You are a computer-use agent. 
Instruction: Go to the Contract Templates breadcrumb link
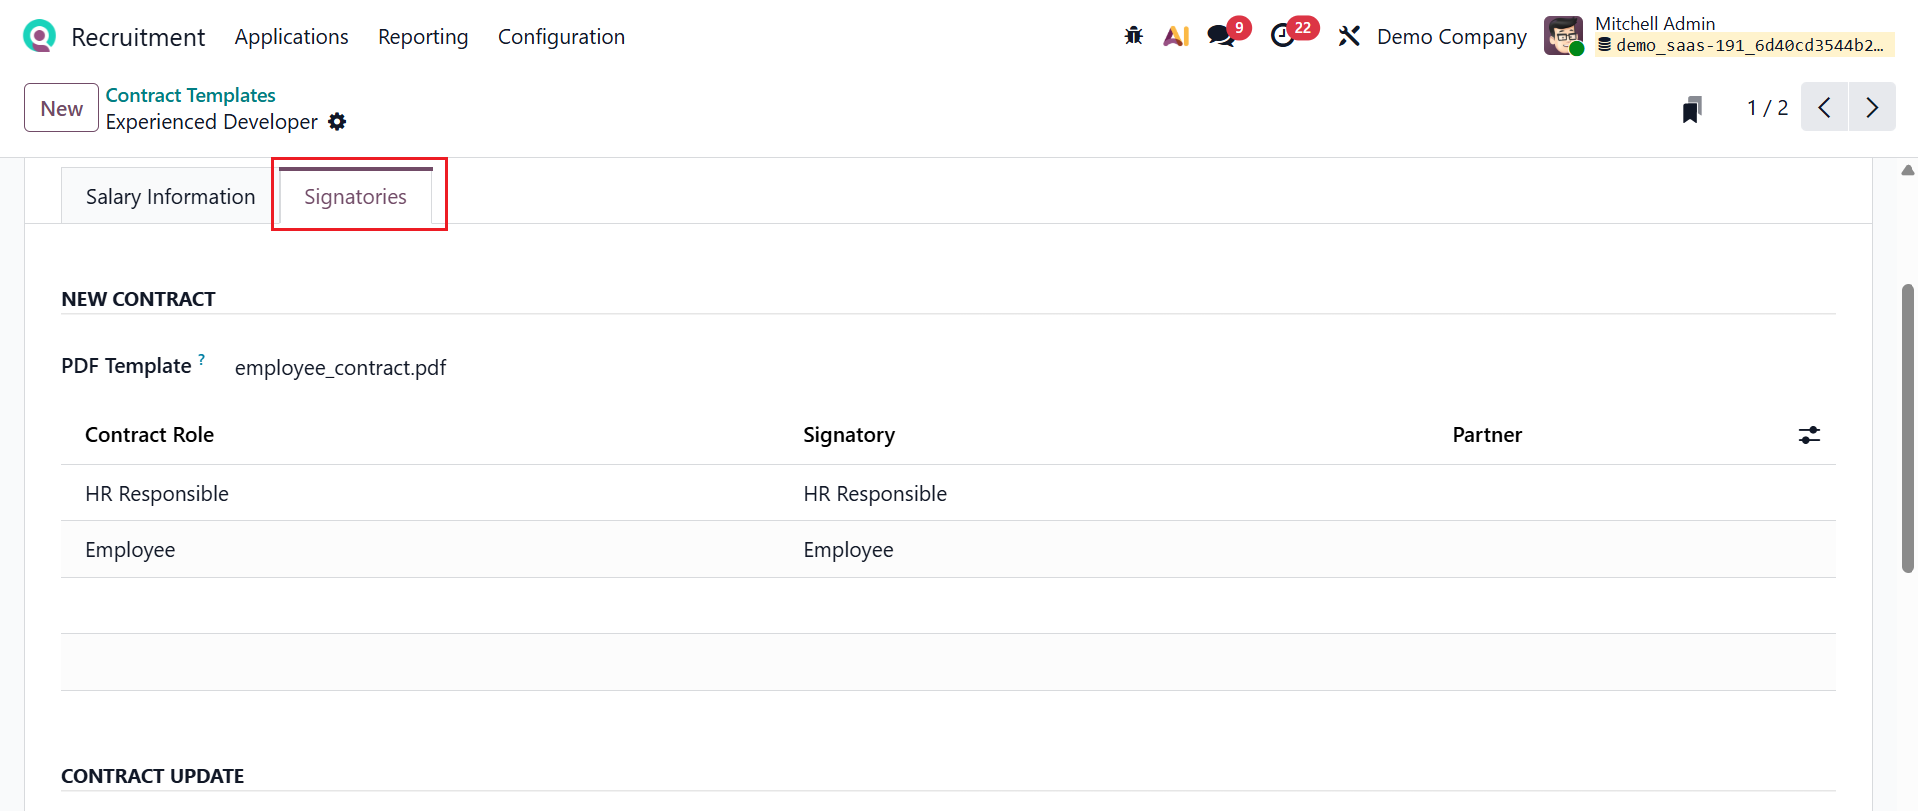pyautogui.click(x=190, y=95)
